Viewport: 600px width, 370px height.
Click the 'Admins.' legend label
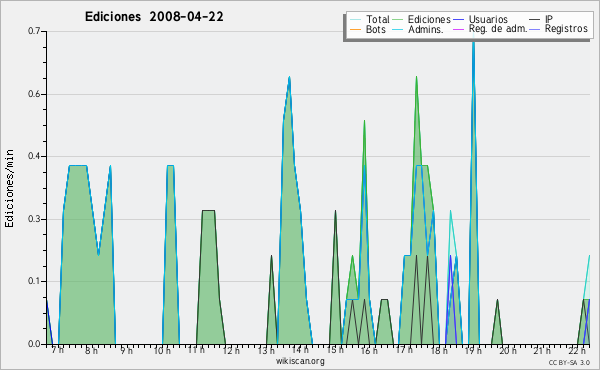(x=426, y=29)
